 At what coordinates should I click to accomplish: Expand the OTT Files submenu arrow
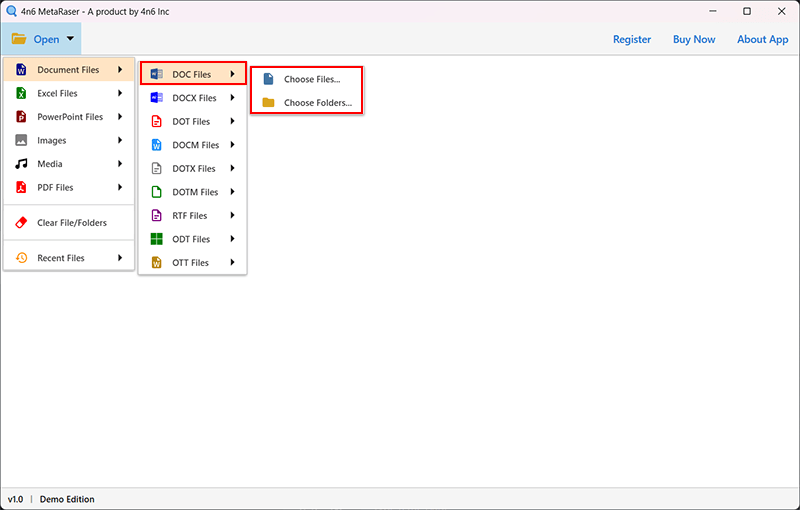click(232, 262)
